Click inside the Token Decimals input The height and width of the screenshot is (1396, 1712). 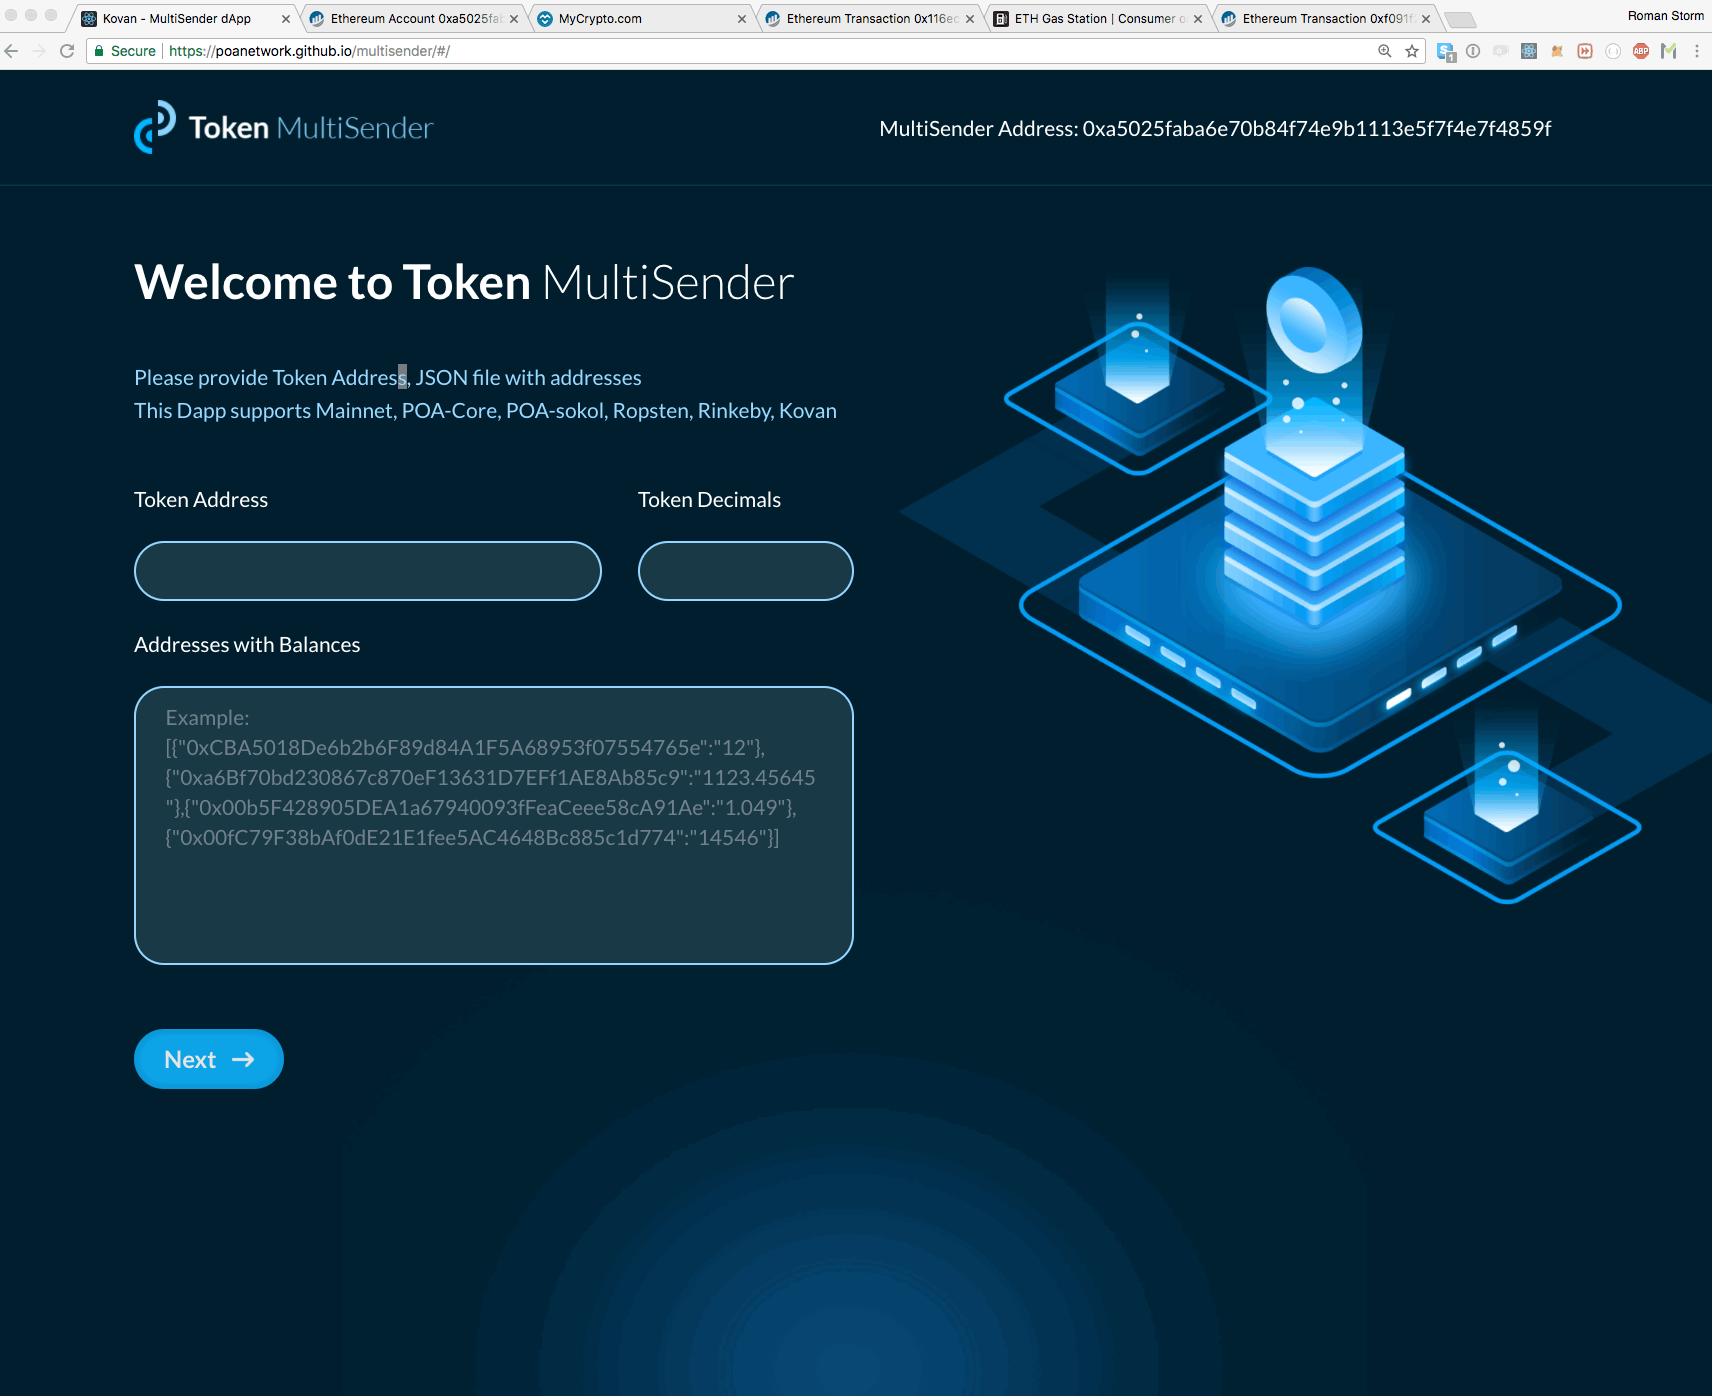(746, 571)
